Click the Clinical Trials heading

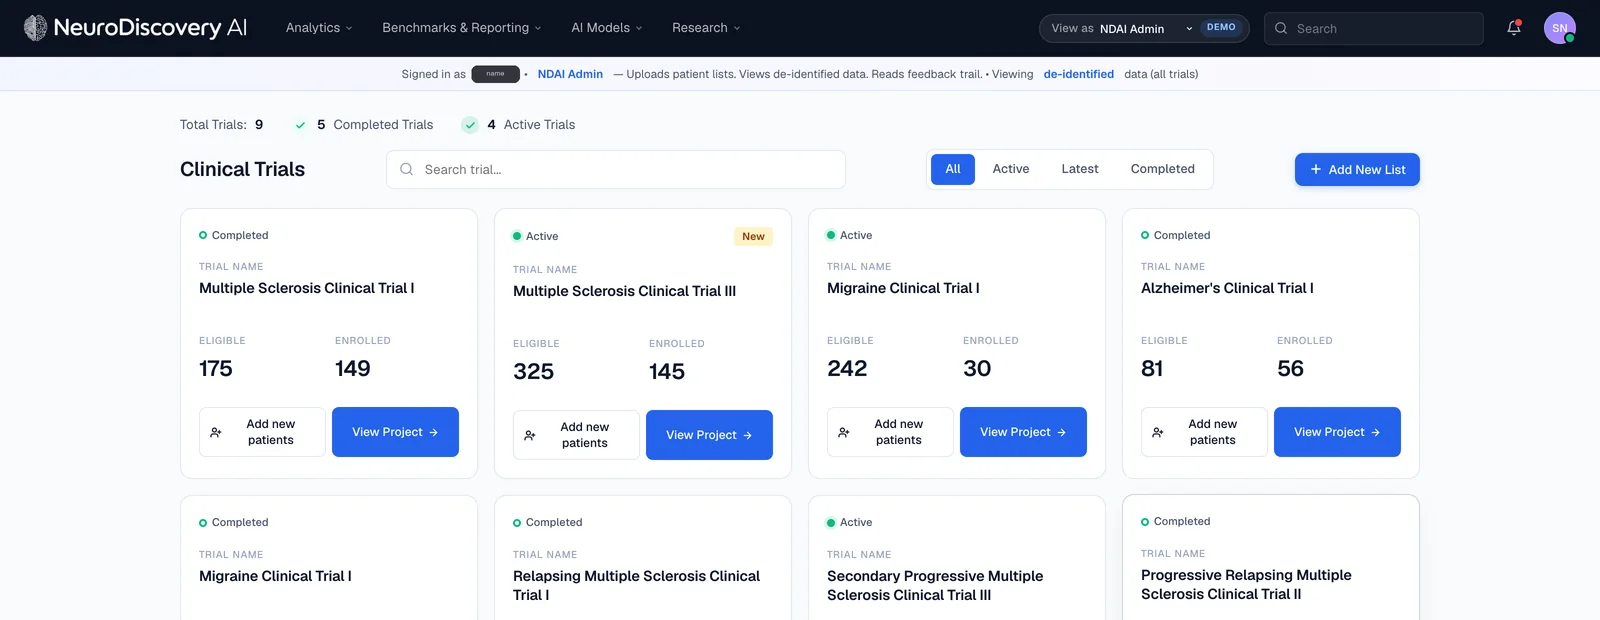point(242,169)
